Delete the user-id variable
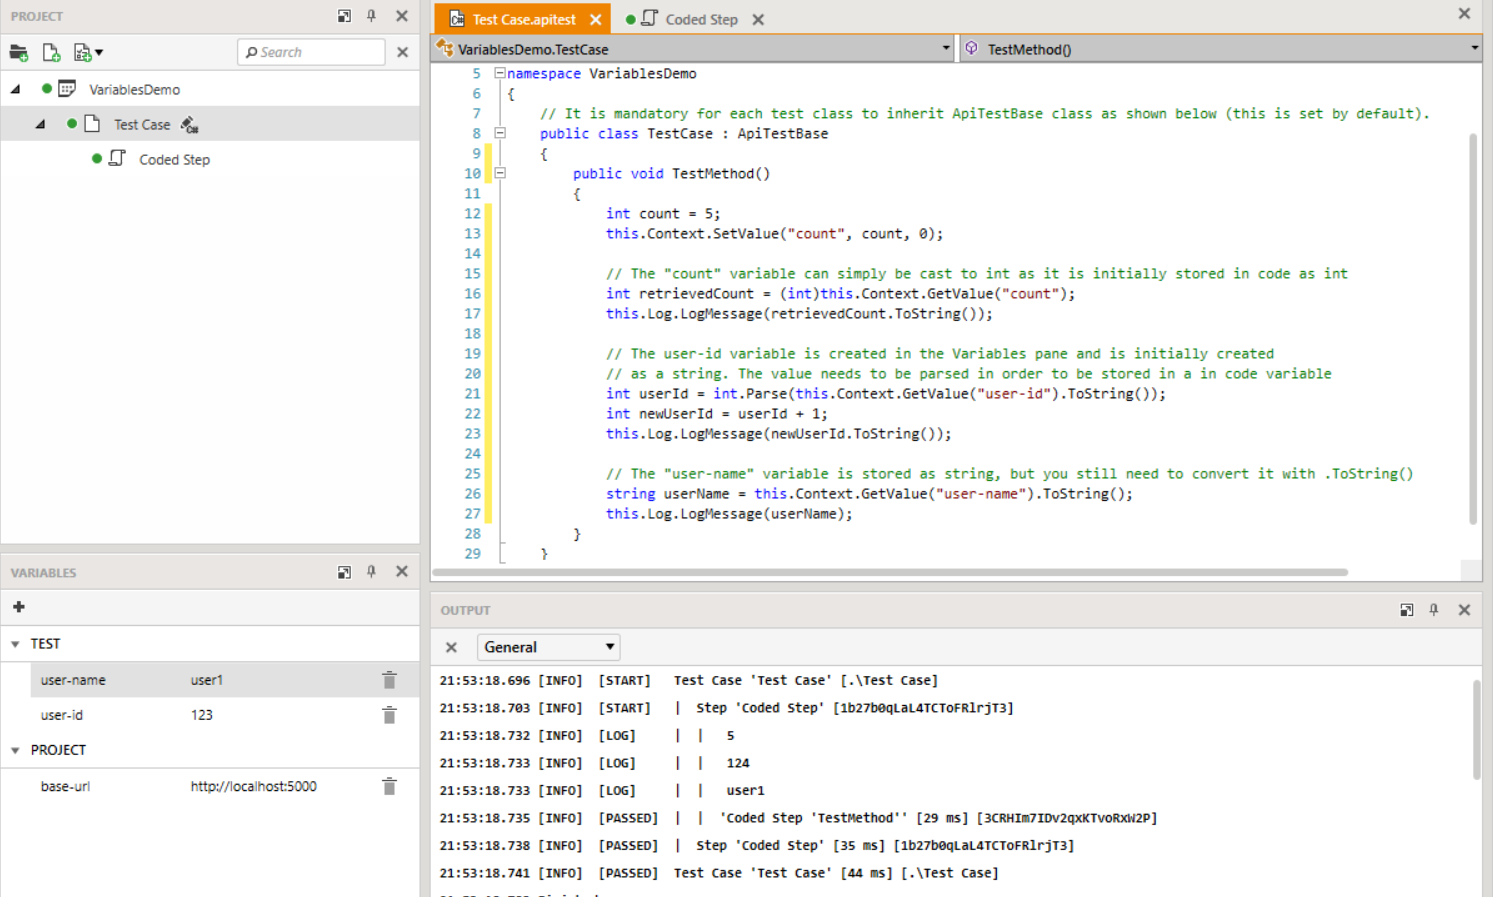The image size is (1493, 897). click(389, 715)
